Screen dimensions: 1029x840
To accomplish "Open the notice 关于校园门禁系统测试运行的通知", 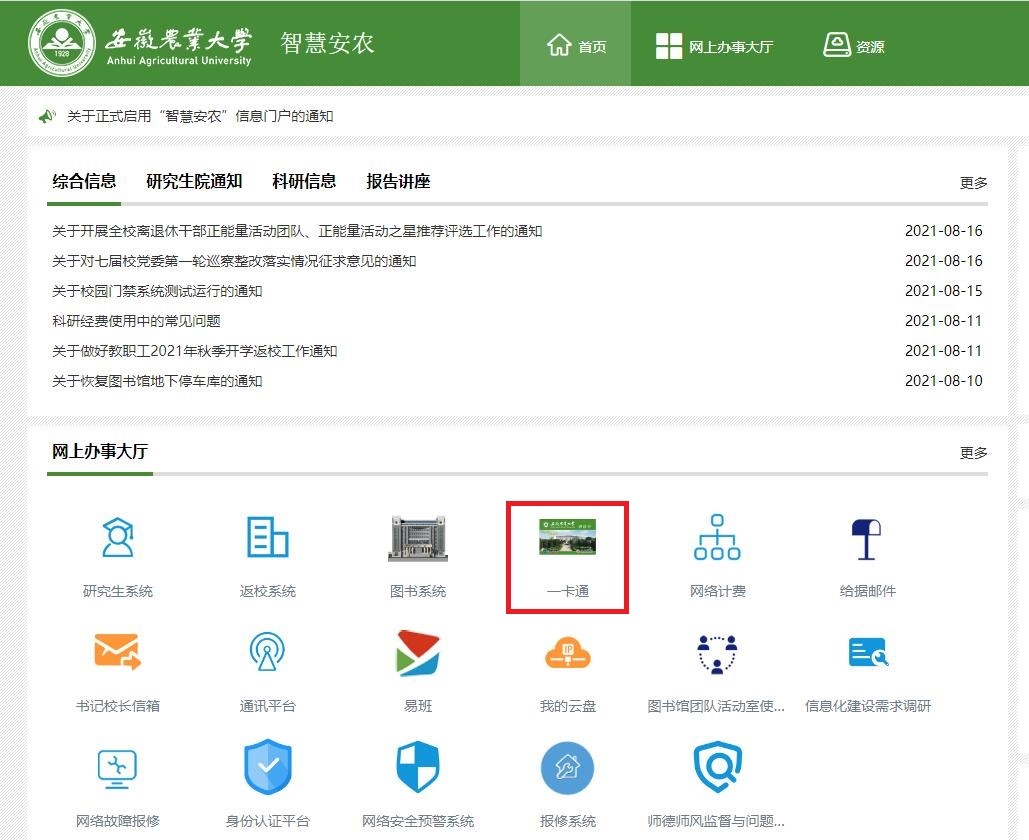I will [157, 291].
